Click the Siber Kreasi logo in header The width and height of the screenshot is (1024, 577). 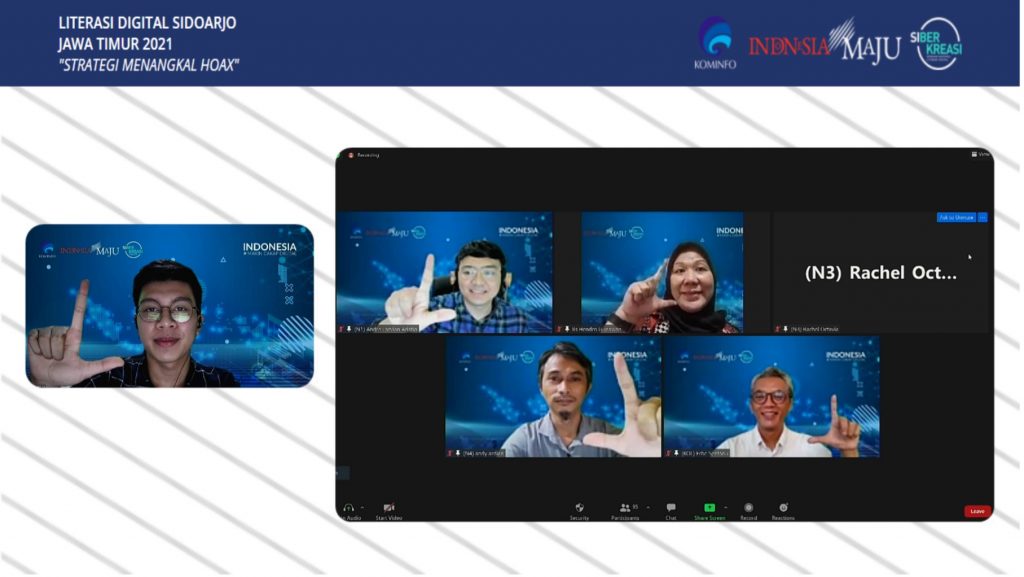pos(939,44)
